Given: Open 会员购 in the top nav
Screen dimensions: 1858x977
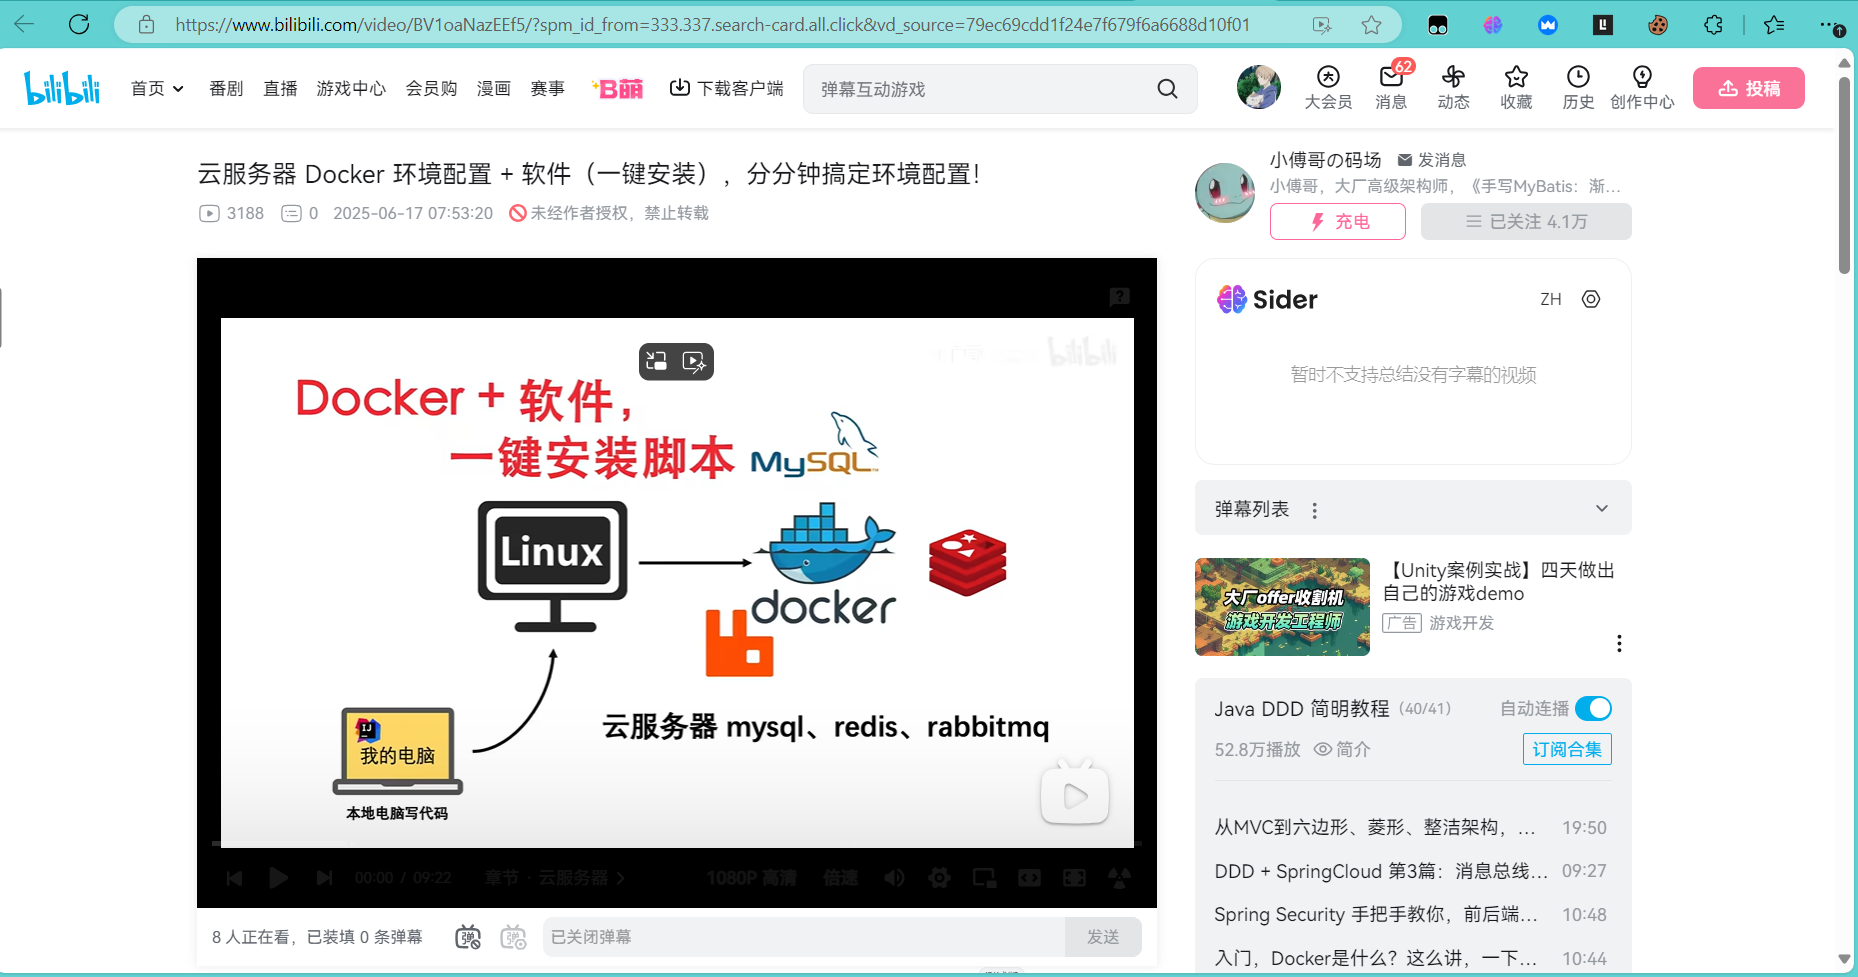Looking at the screenshot, I should coord(431,89).
